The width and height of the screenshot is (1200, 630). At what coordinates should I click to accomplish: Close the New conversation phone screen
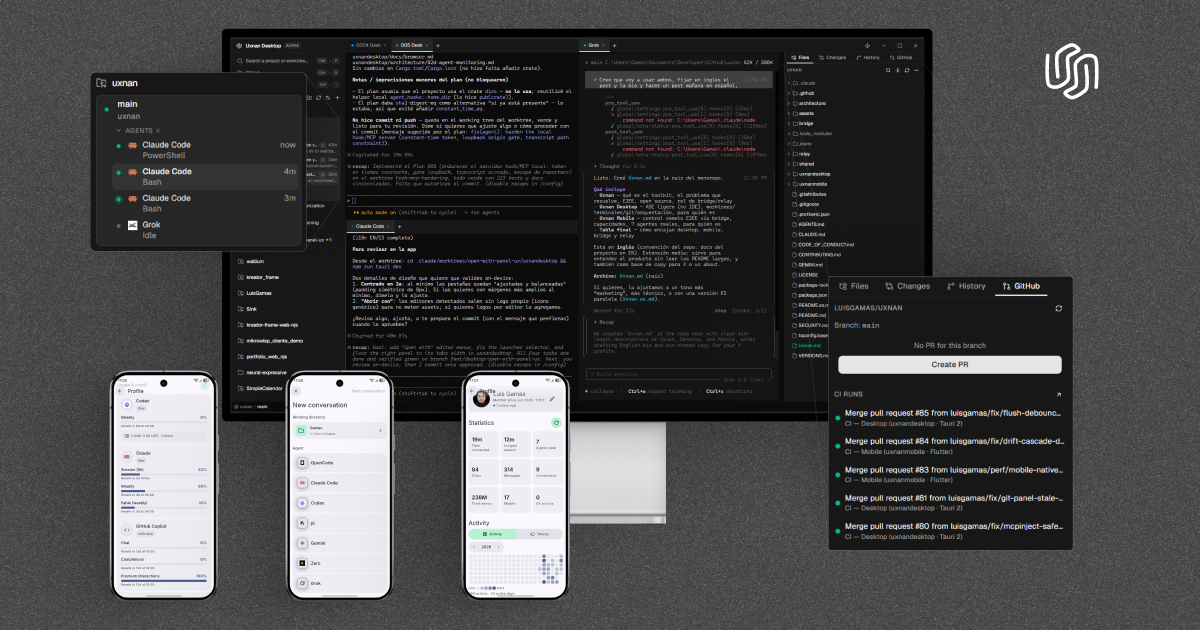tap(296, 391)
